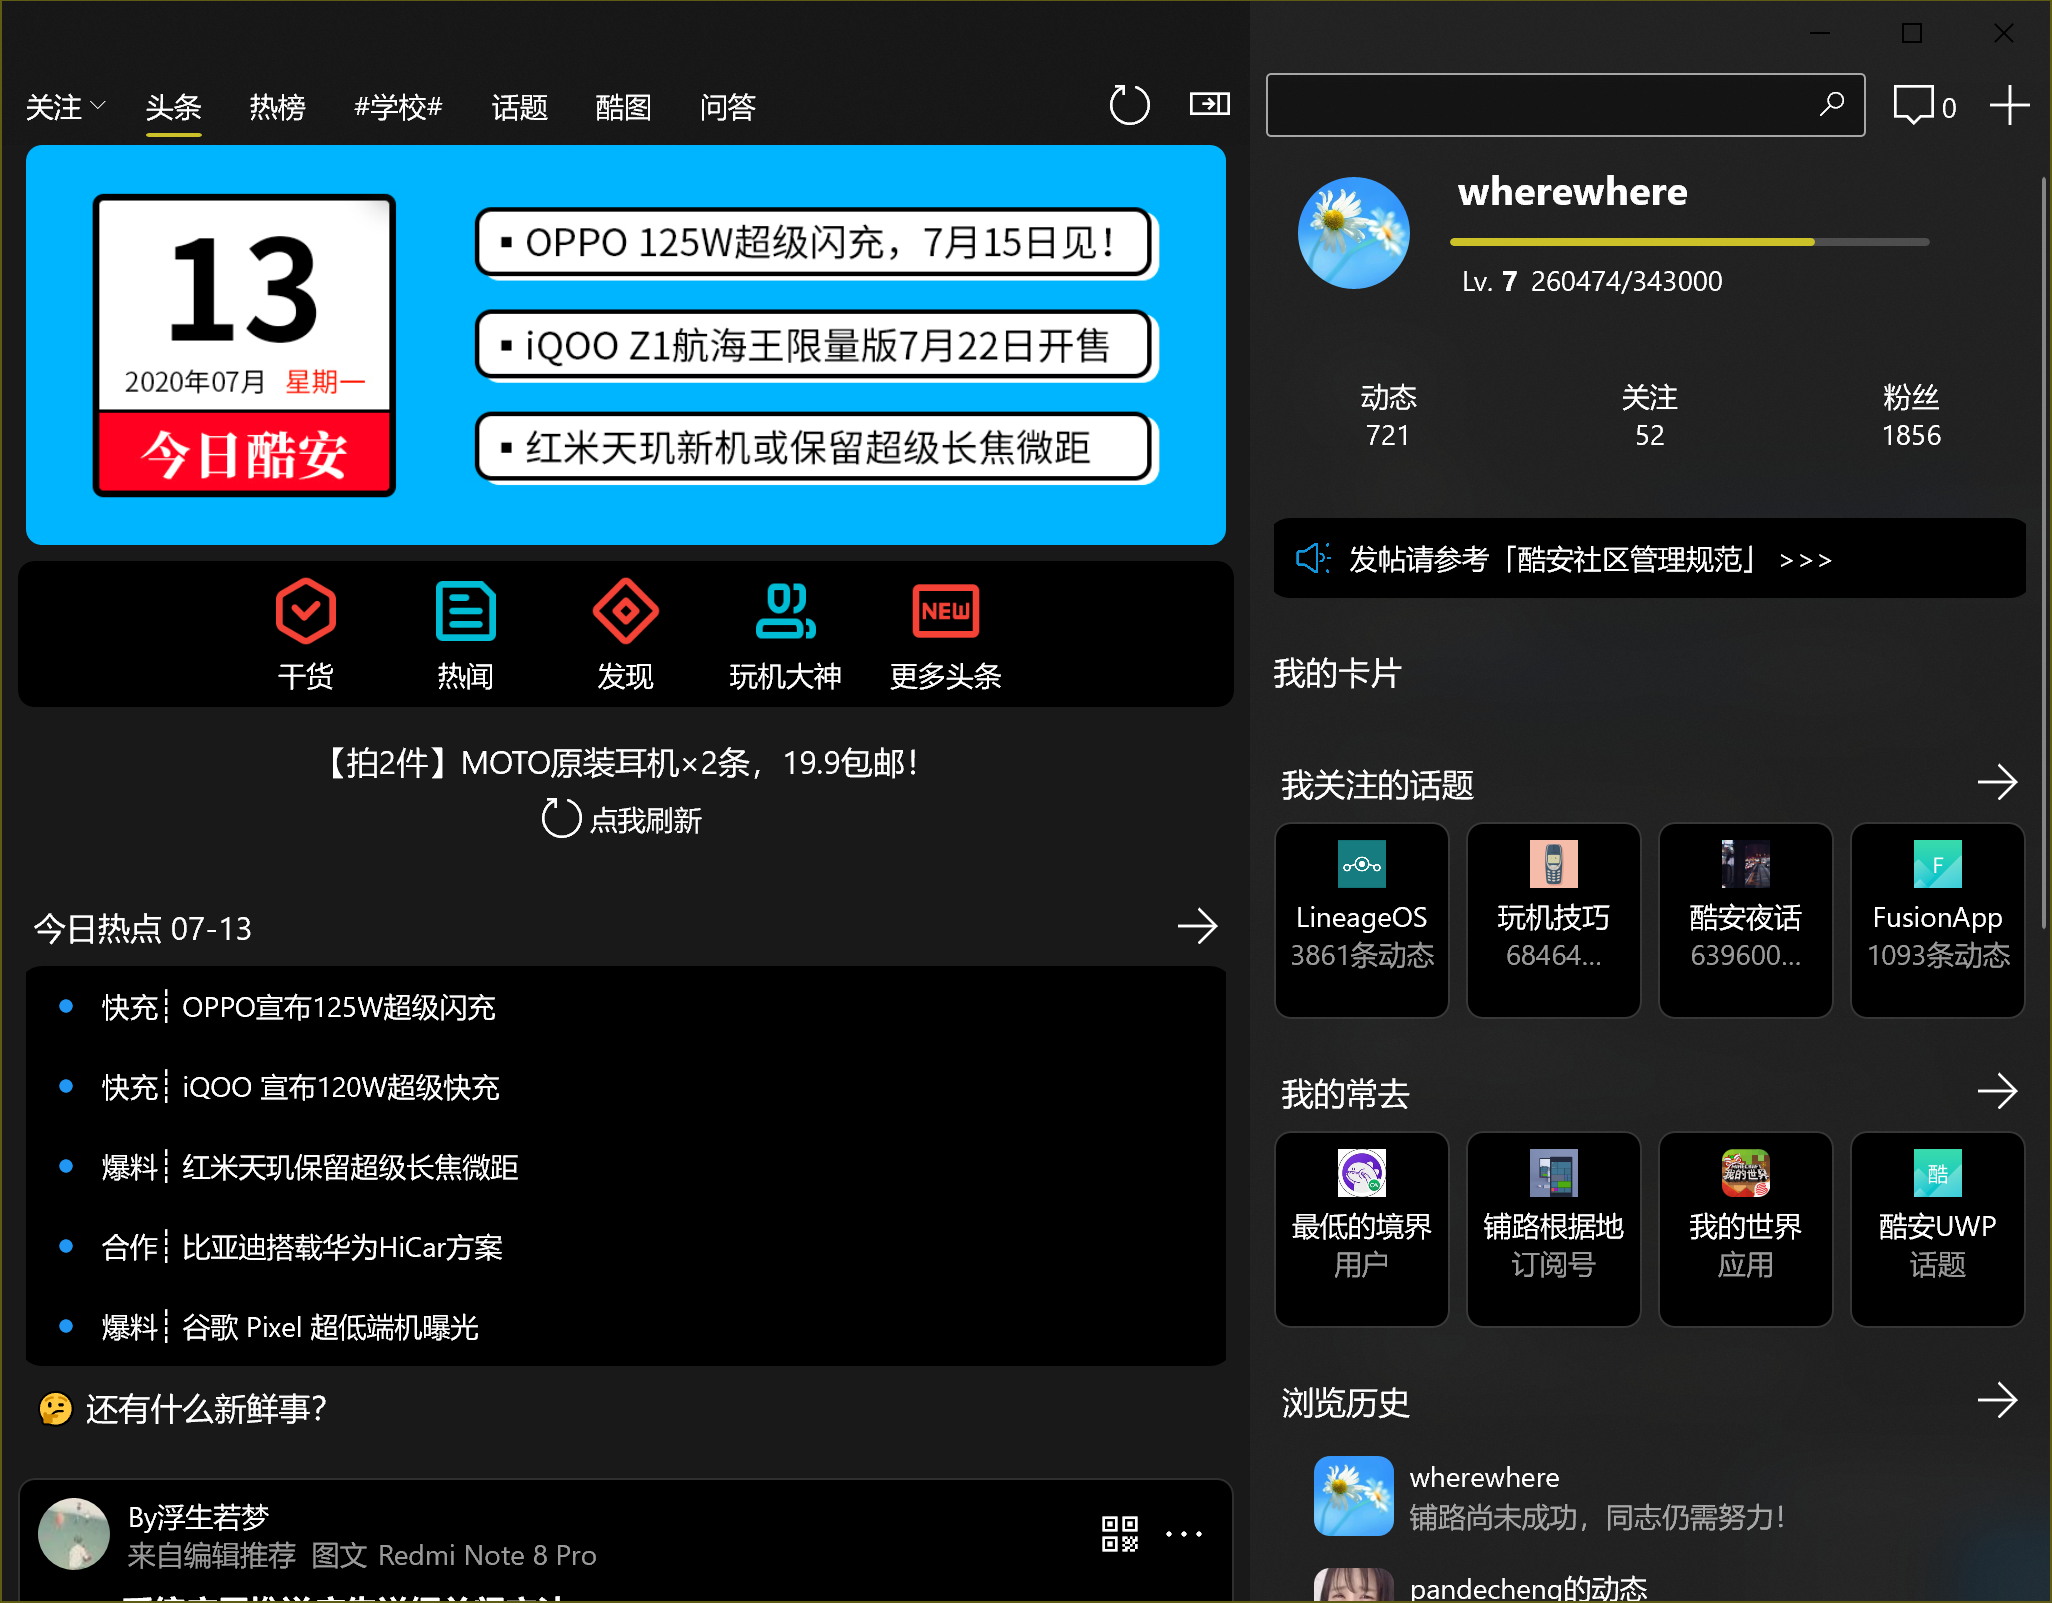Open the messages notification icon
This screenshot has width=2052, height=1603.
(x=1914, y=105)
